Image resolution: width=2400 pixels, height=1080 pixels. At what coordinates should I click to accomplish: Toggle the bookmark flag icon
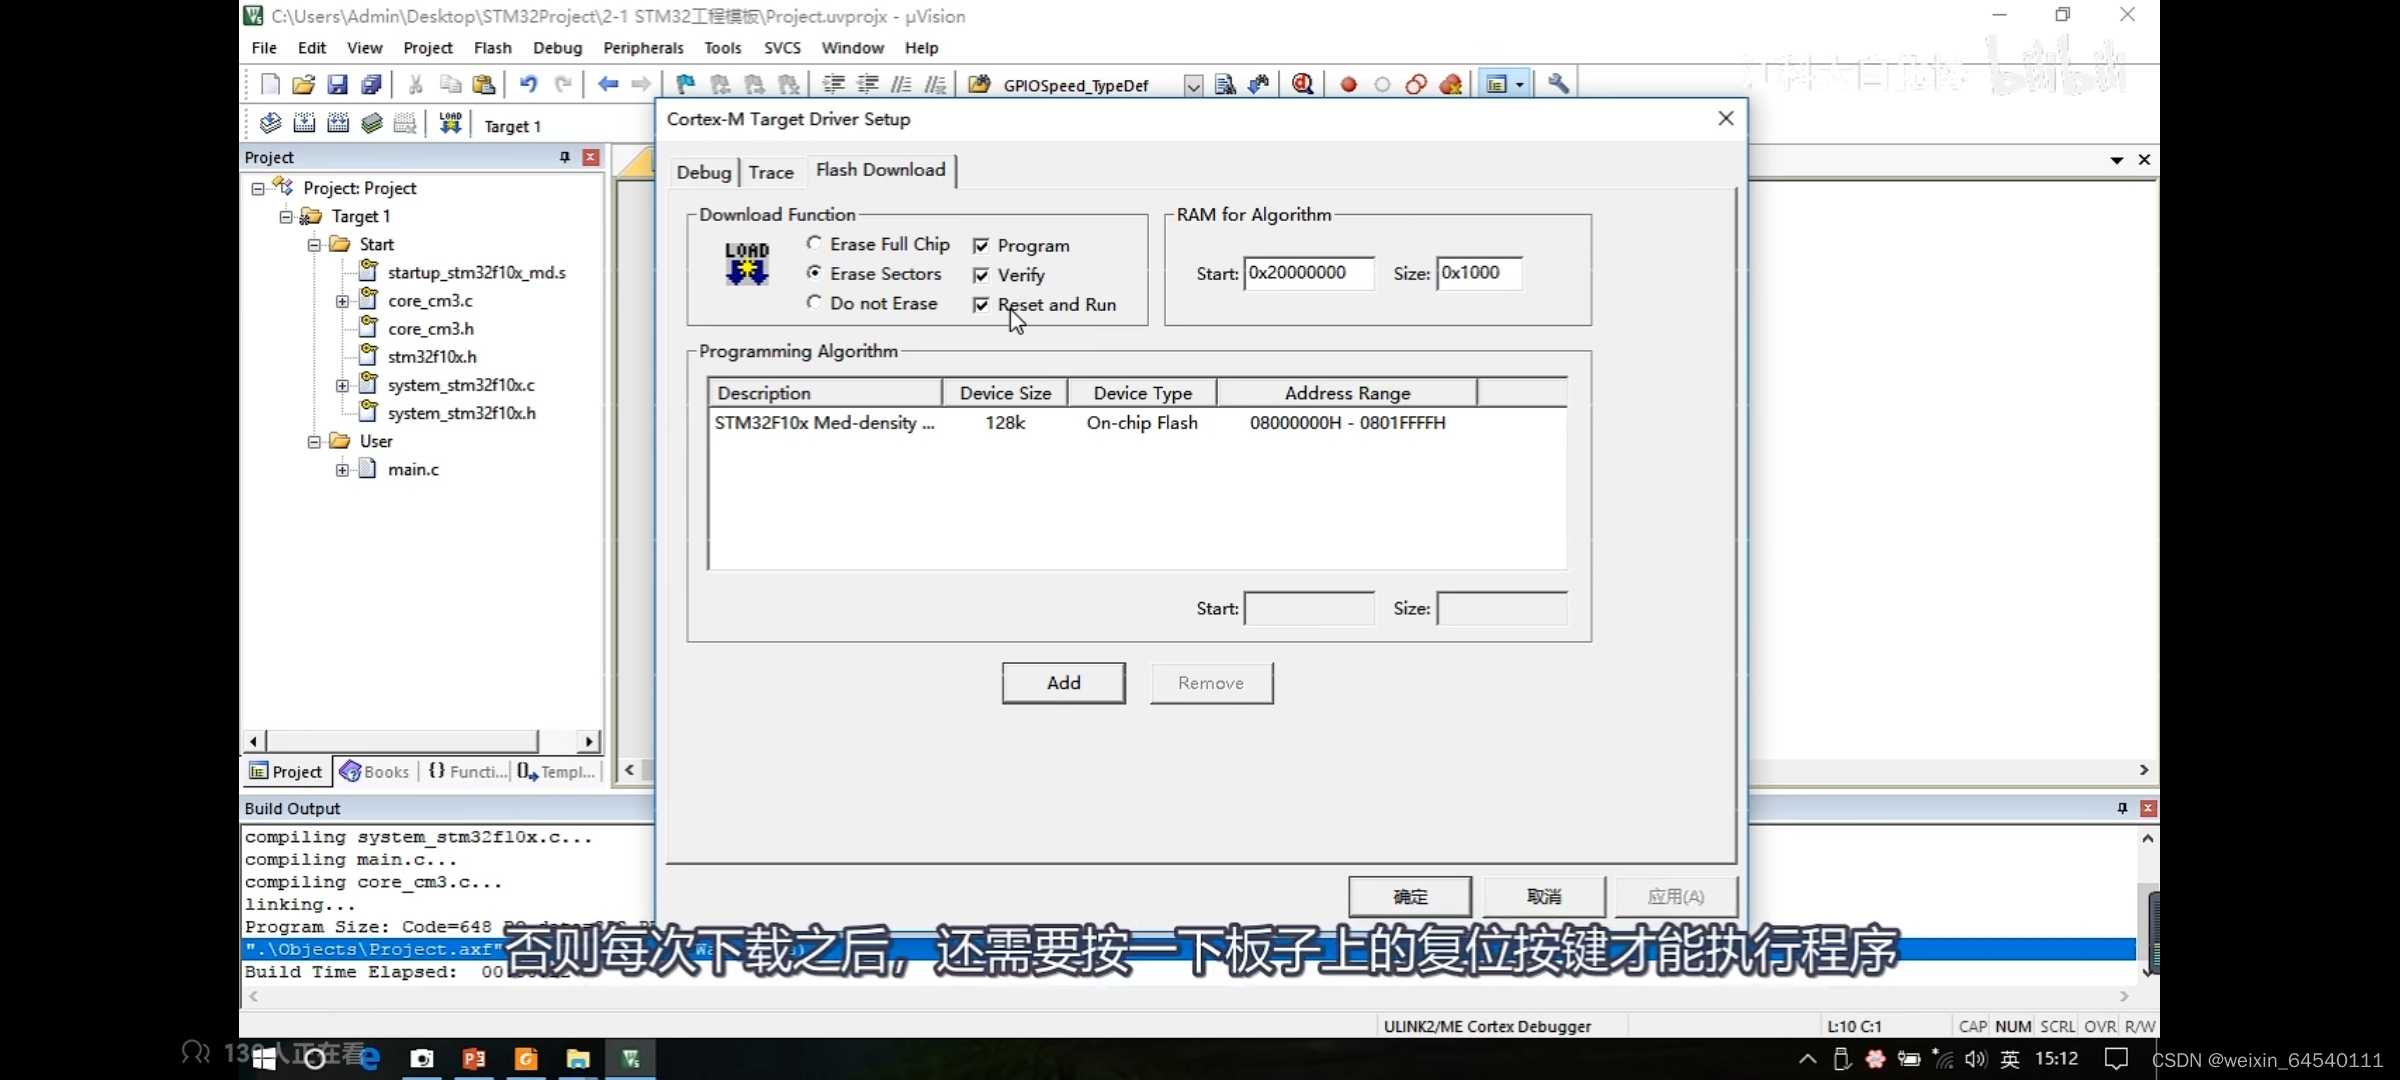coord(685,85)
